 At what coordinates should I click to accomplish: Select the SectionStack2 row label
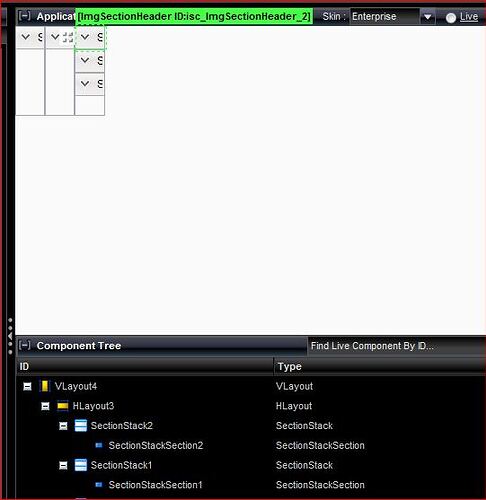coord(122,426)
